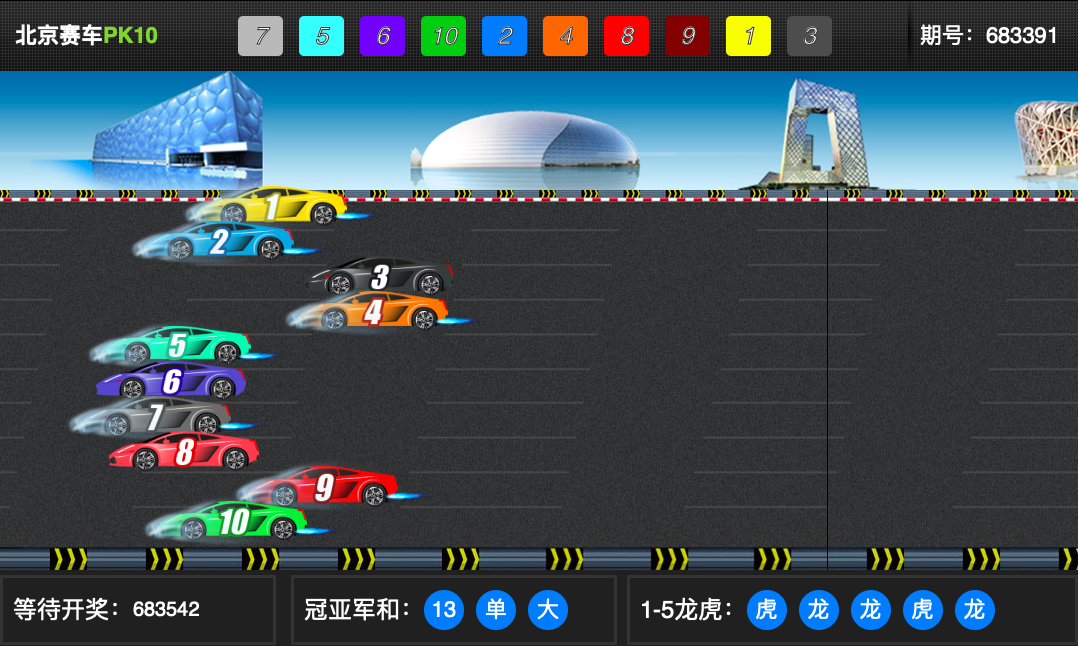This screenshot has width=1078, height=646.
Task: Click the purple number 6 rank tile
Action: (x=382, y=36)
